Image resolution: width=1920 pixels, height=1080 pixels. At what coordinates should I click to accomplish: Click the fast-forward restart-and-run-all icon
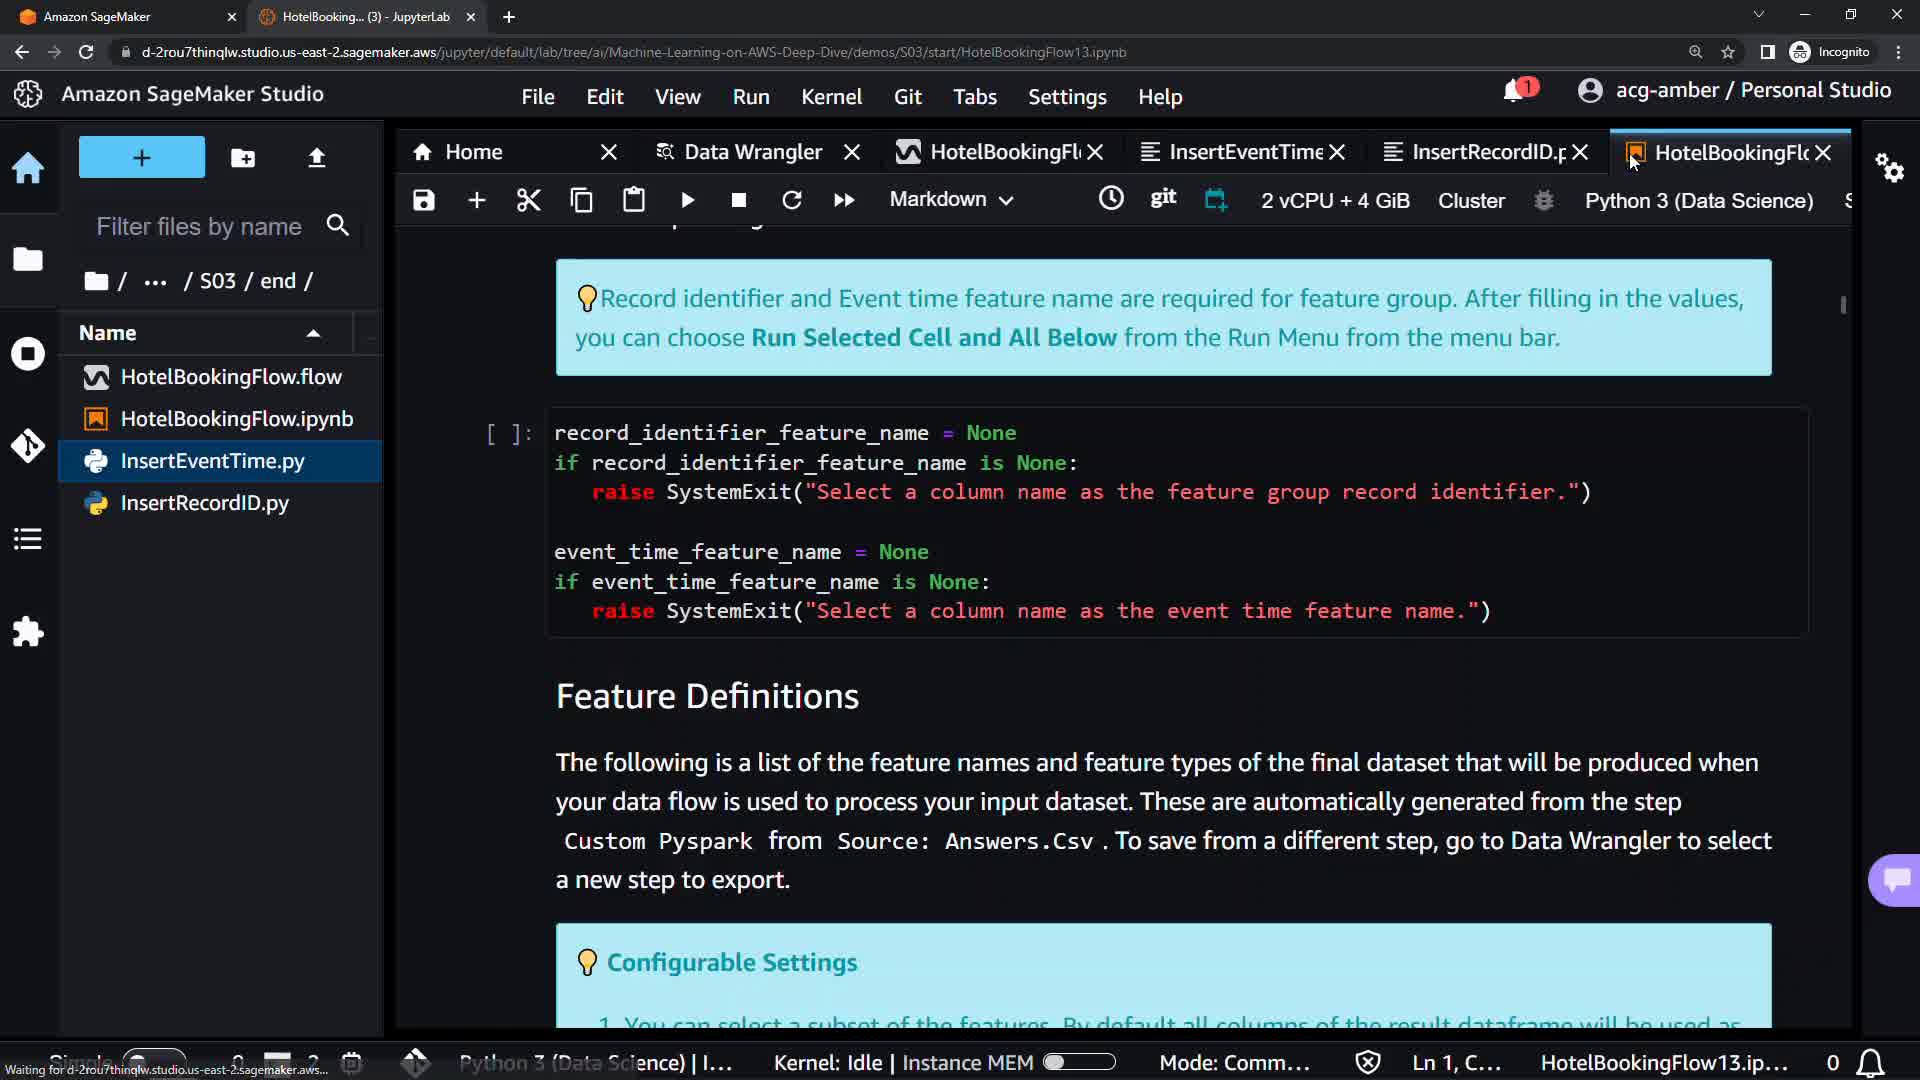point(843,200)
